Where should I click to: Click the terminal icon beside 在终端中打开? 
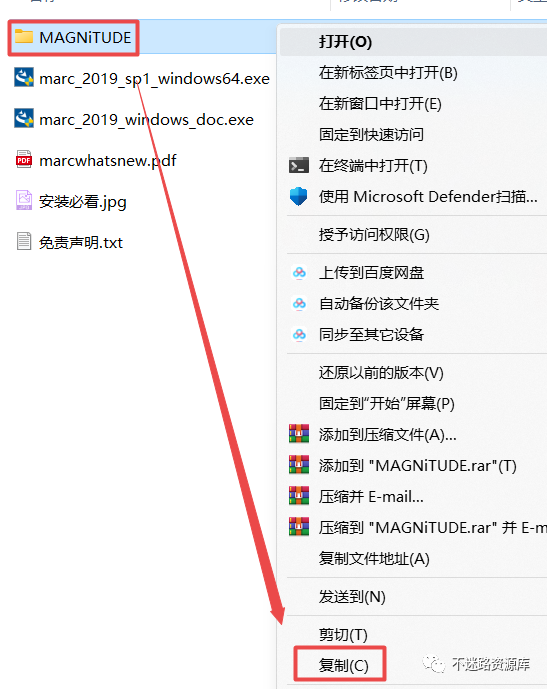point(299,166)
